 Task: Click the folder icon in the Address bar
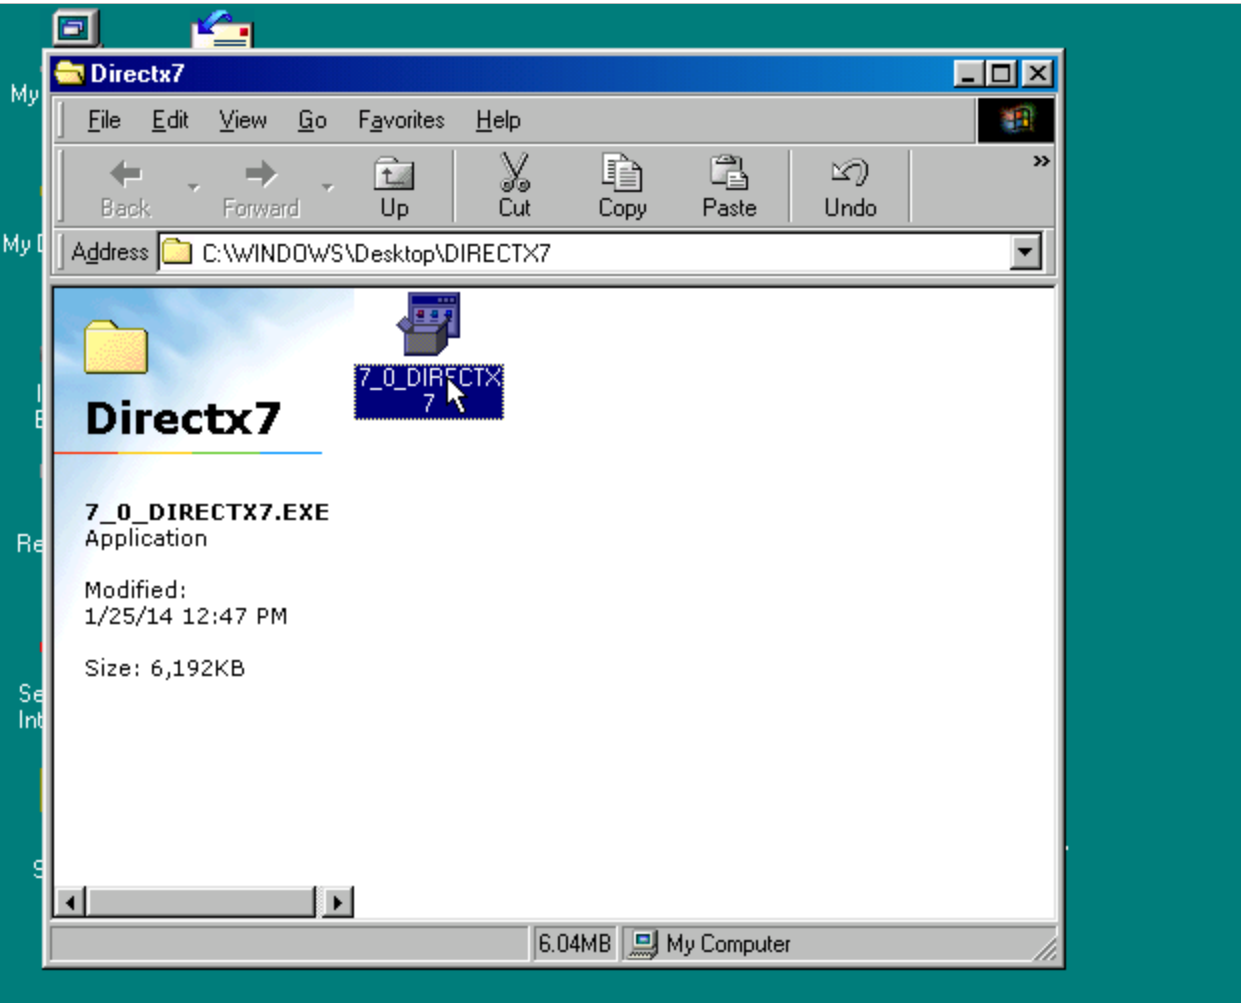pos(177,252)
